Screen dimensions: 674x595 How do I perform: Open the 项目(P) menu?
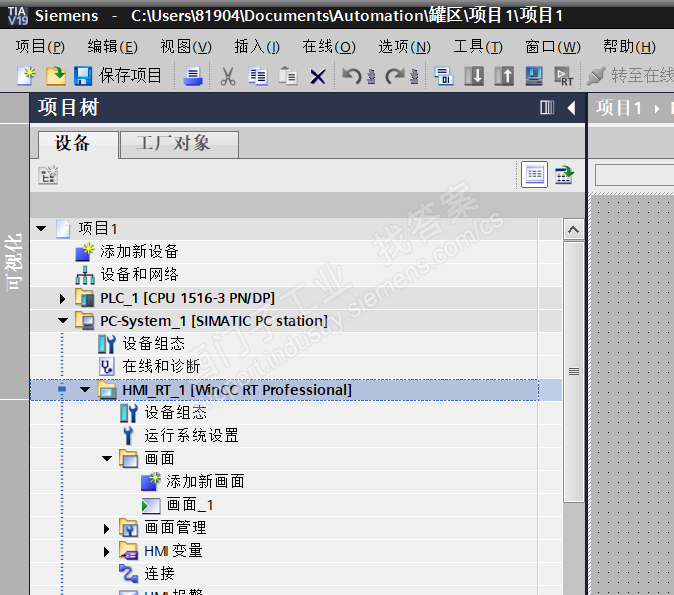click(x=40, y=46)
